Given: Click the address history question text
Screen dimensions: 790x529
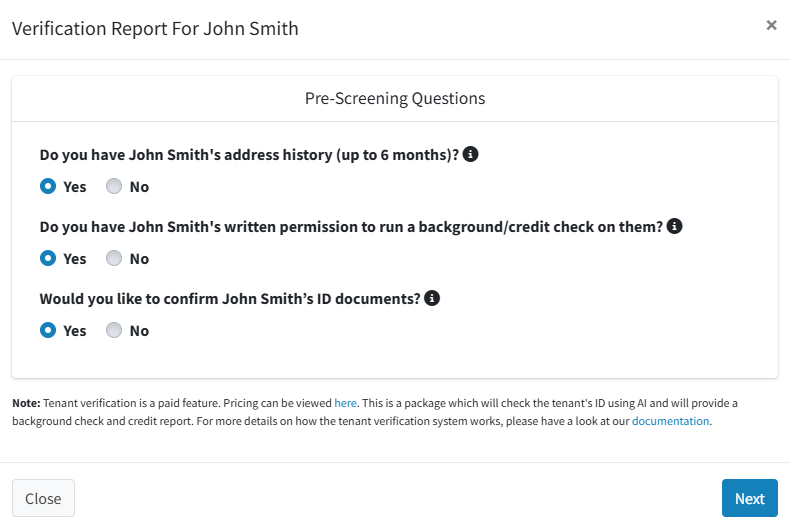Looking at the screenshot, I should [x=249, y=155].
